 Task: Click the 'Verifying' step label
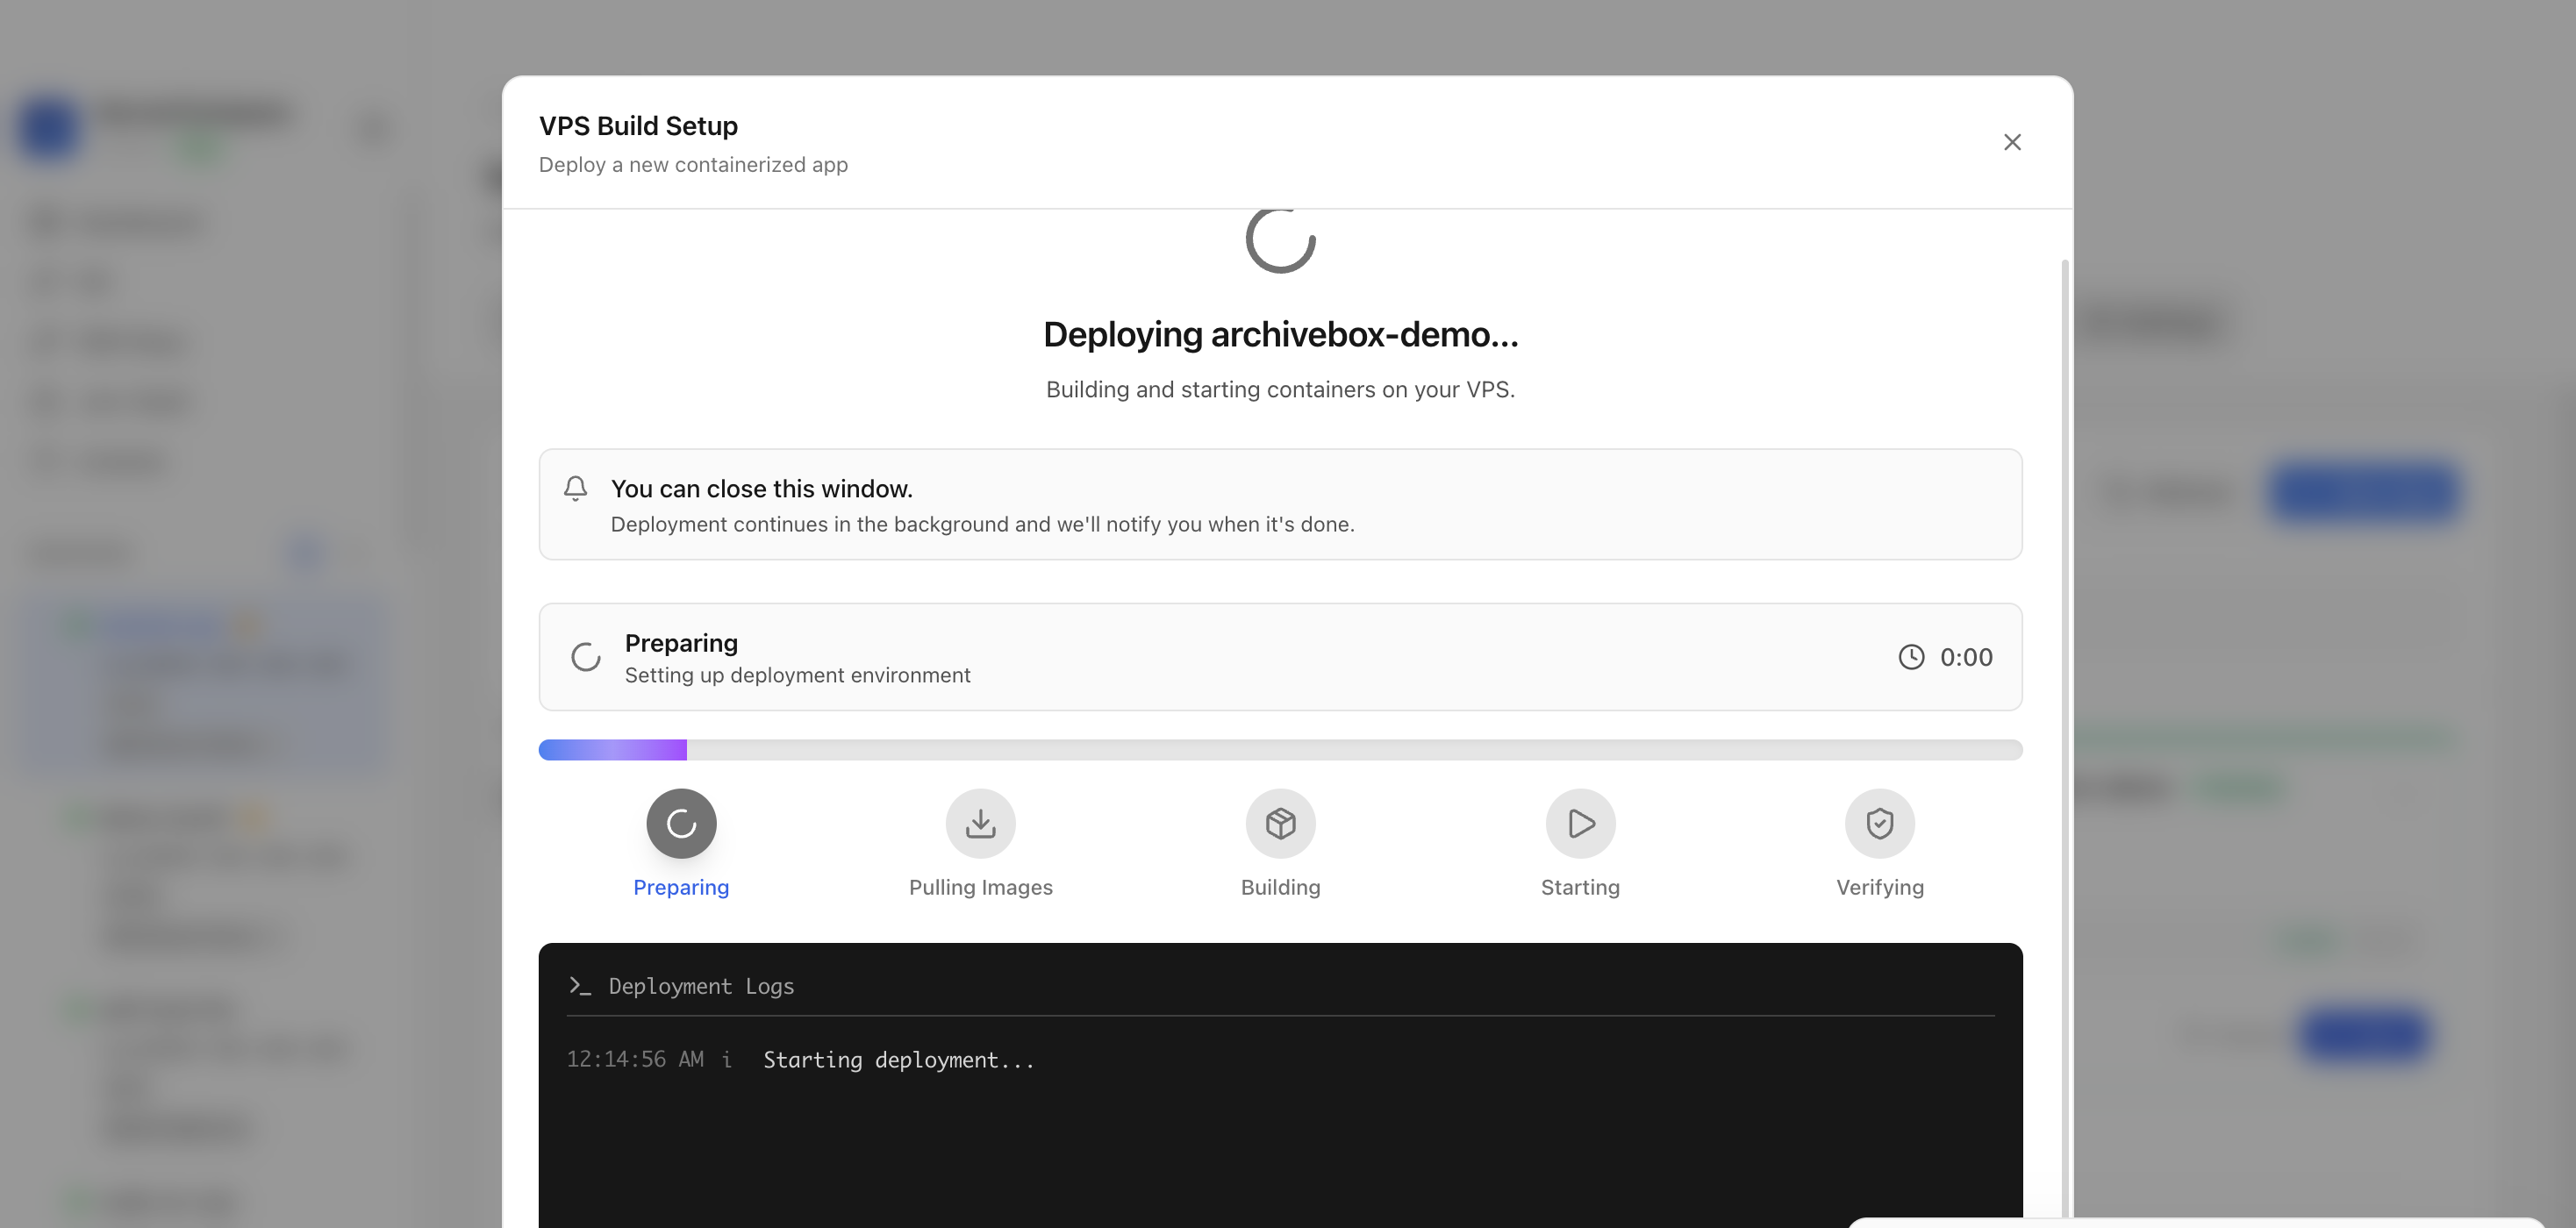pos(1880,887)
